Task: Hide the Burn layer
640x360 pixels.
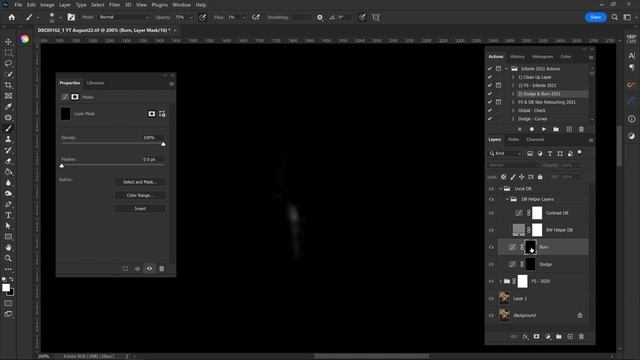Action: coord(491,247)
